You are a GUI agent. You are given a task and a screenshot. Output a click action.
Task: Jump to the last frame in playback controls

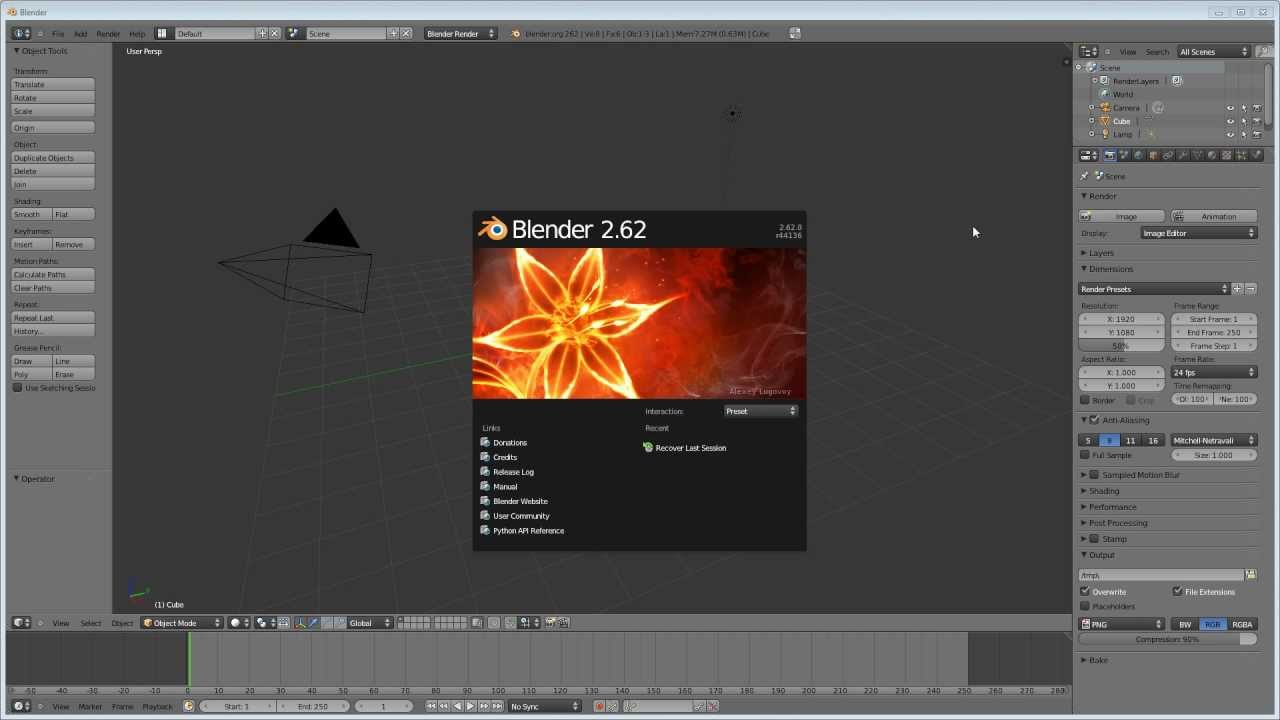point(497,706)
